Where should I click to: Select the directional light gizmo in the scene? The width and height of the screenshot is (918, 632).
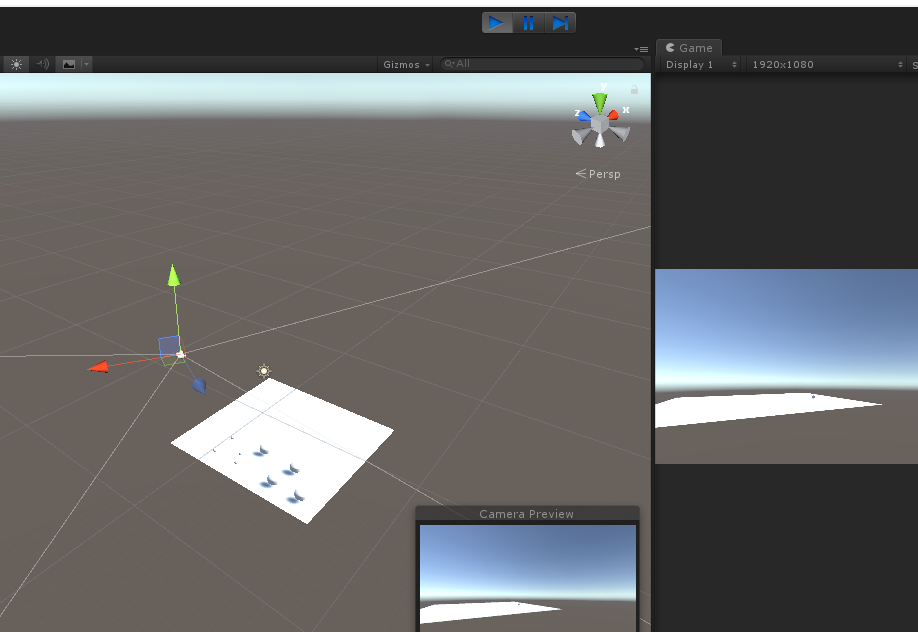263,371
